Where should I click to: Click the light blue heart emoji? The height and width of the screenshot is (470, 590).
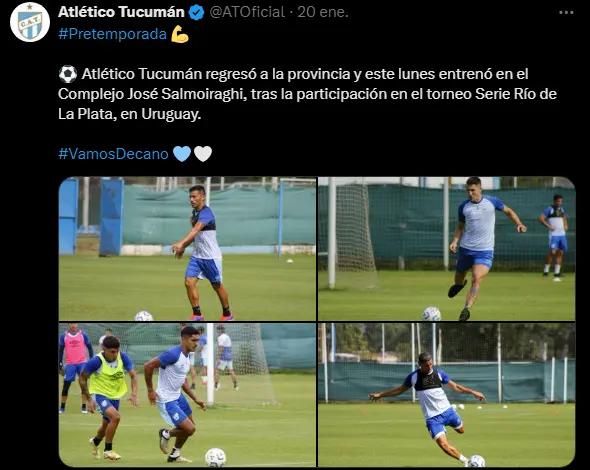(x=182, y=154)
